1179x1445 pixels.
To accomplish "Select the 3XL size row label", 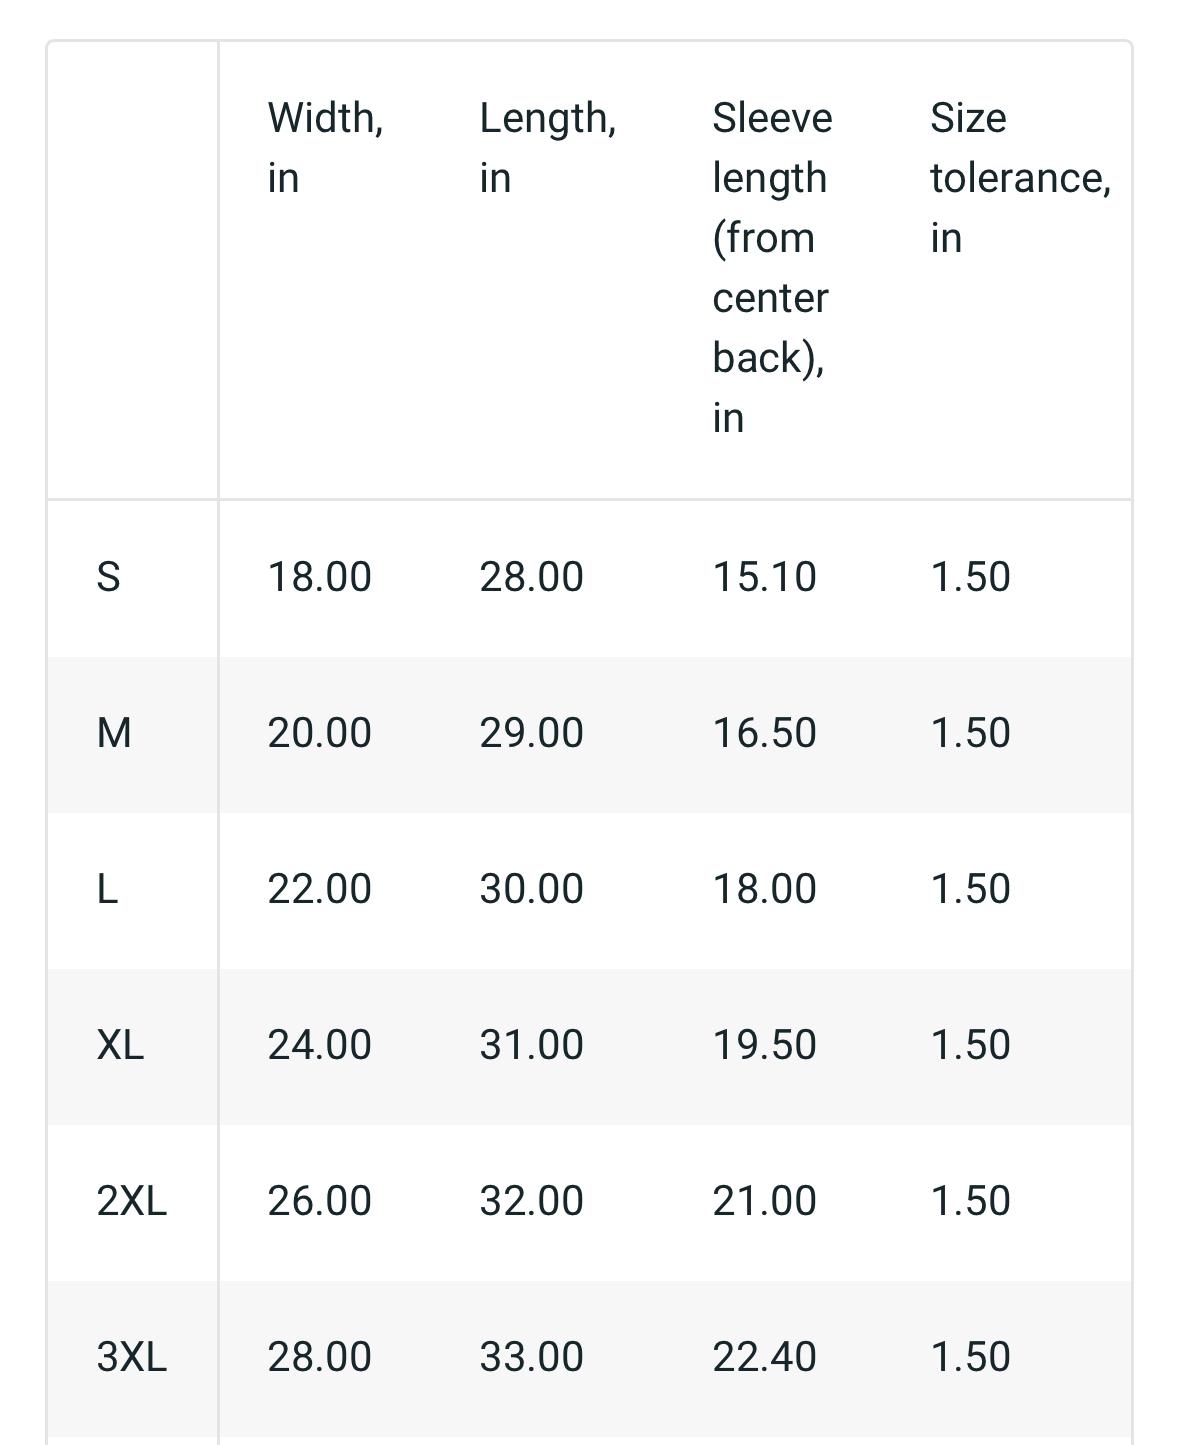I will 131,1357.
